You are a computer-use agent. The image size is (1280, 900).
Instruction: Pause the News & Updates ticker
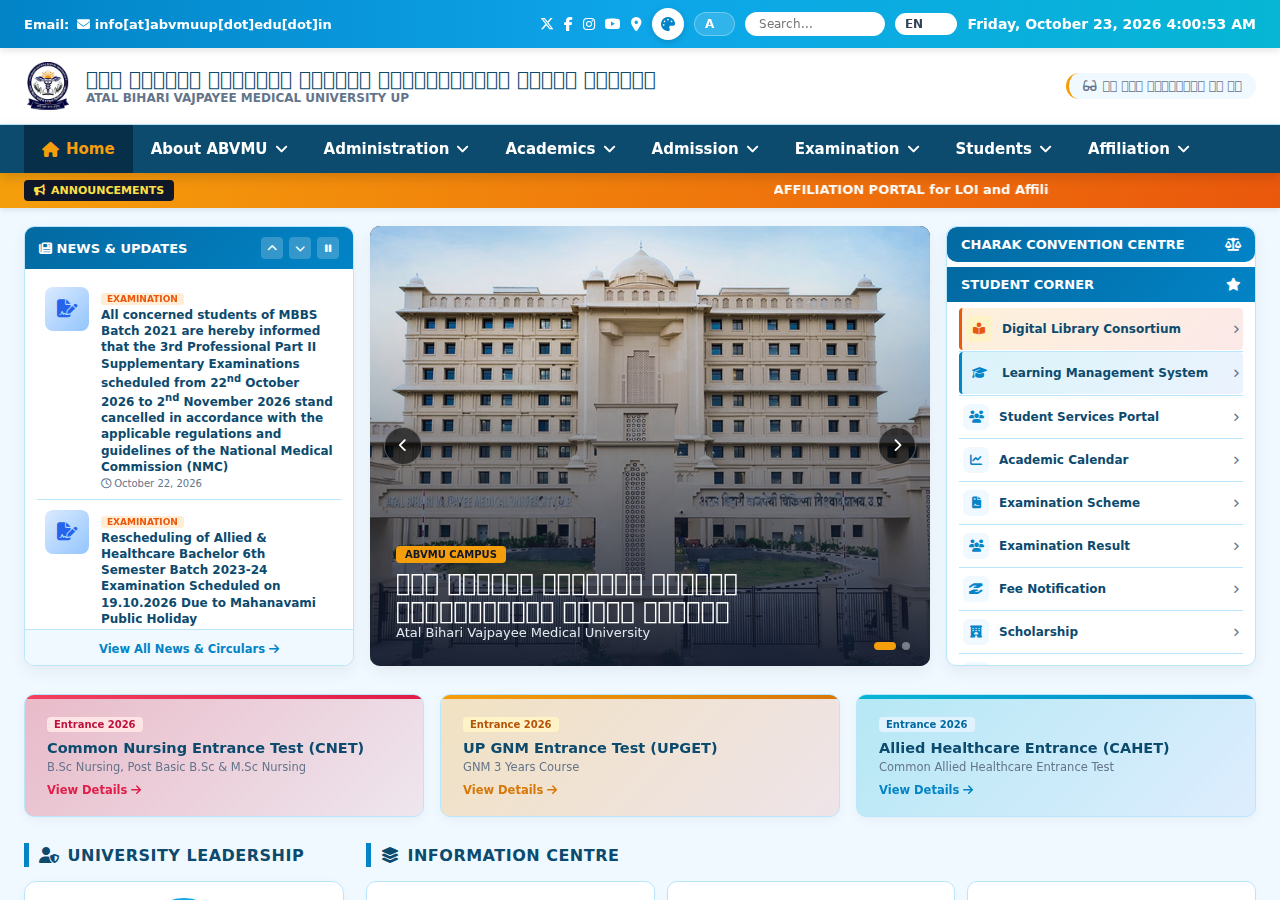coord(328,248)
